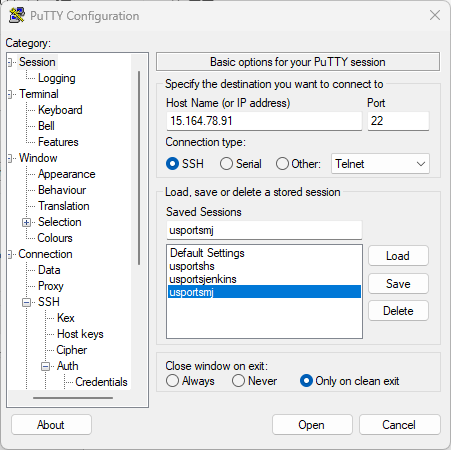The width and height of the screenshot is (451, 450).
Task: Click the category tree vertical scrollbar
Action: (139, 168)
